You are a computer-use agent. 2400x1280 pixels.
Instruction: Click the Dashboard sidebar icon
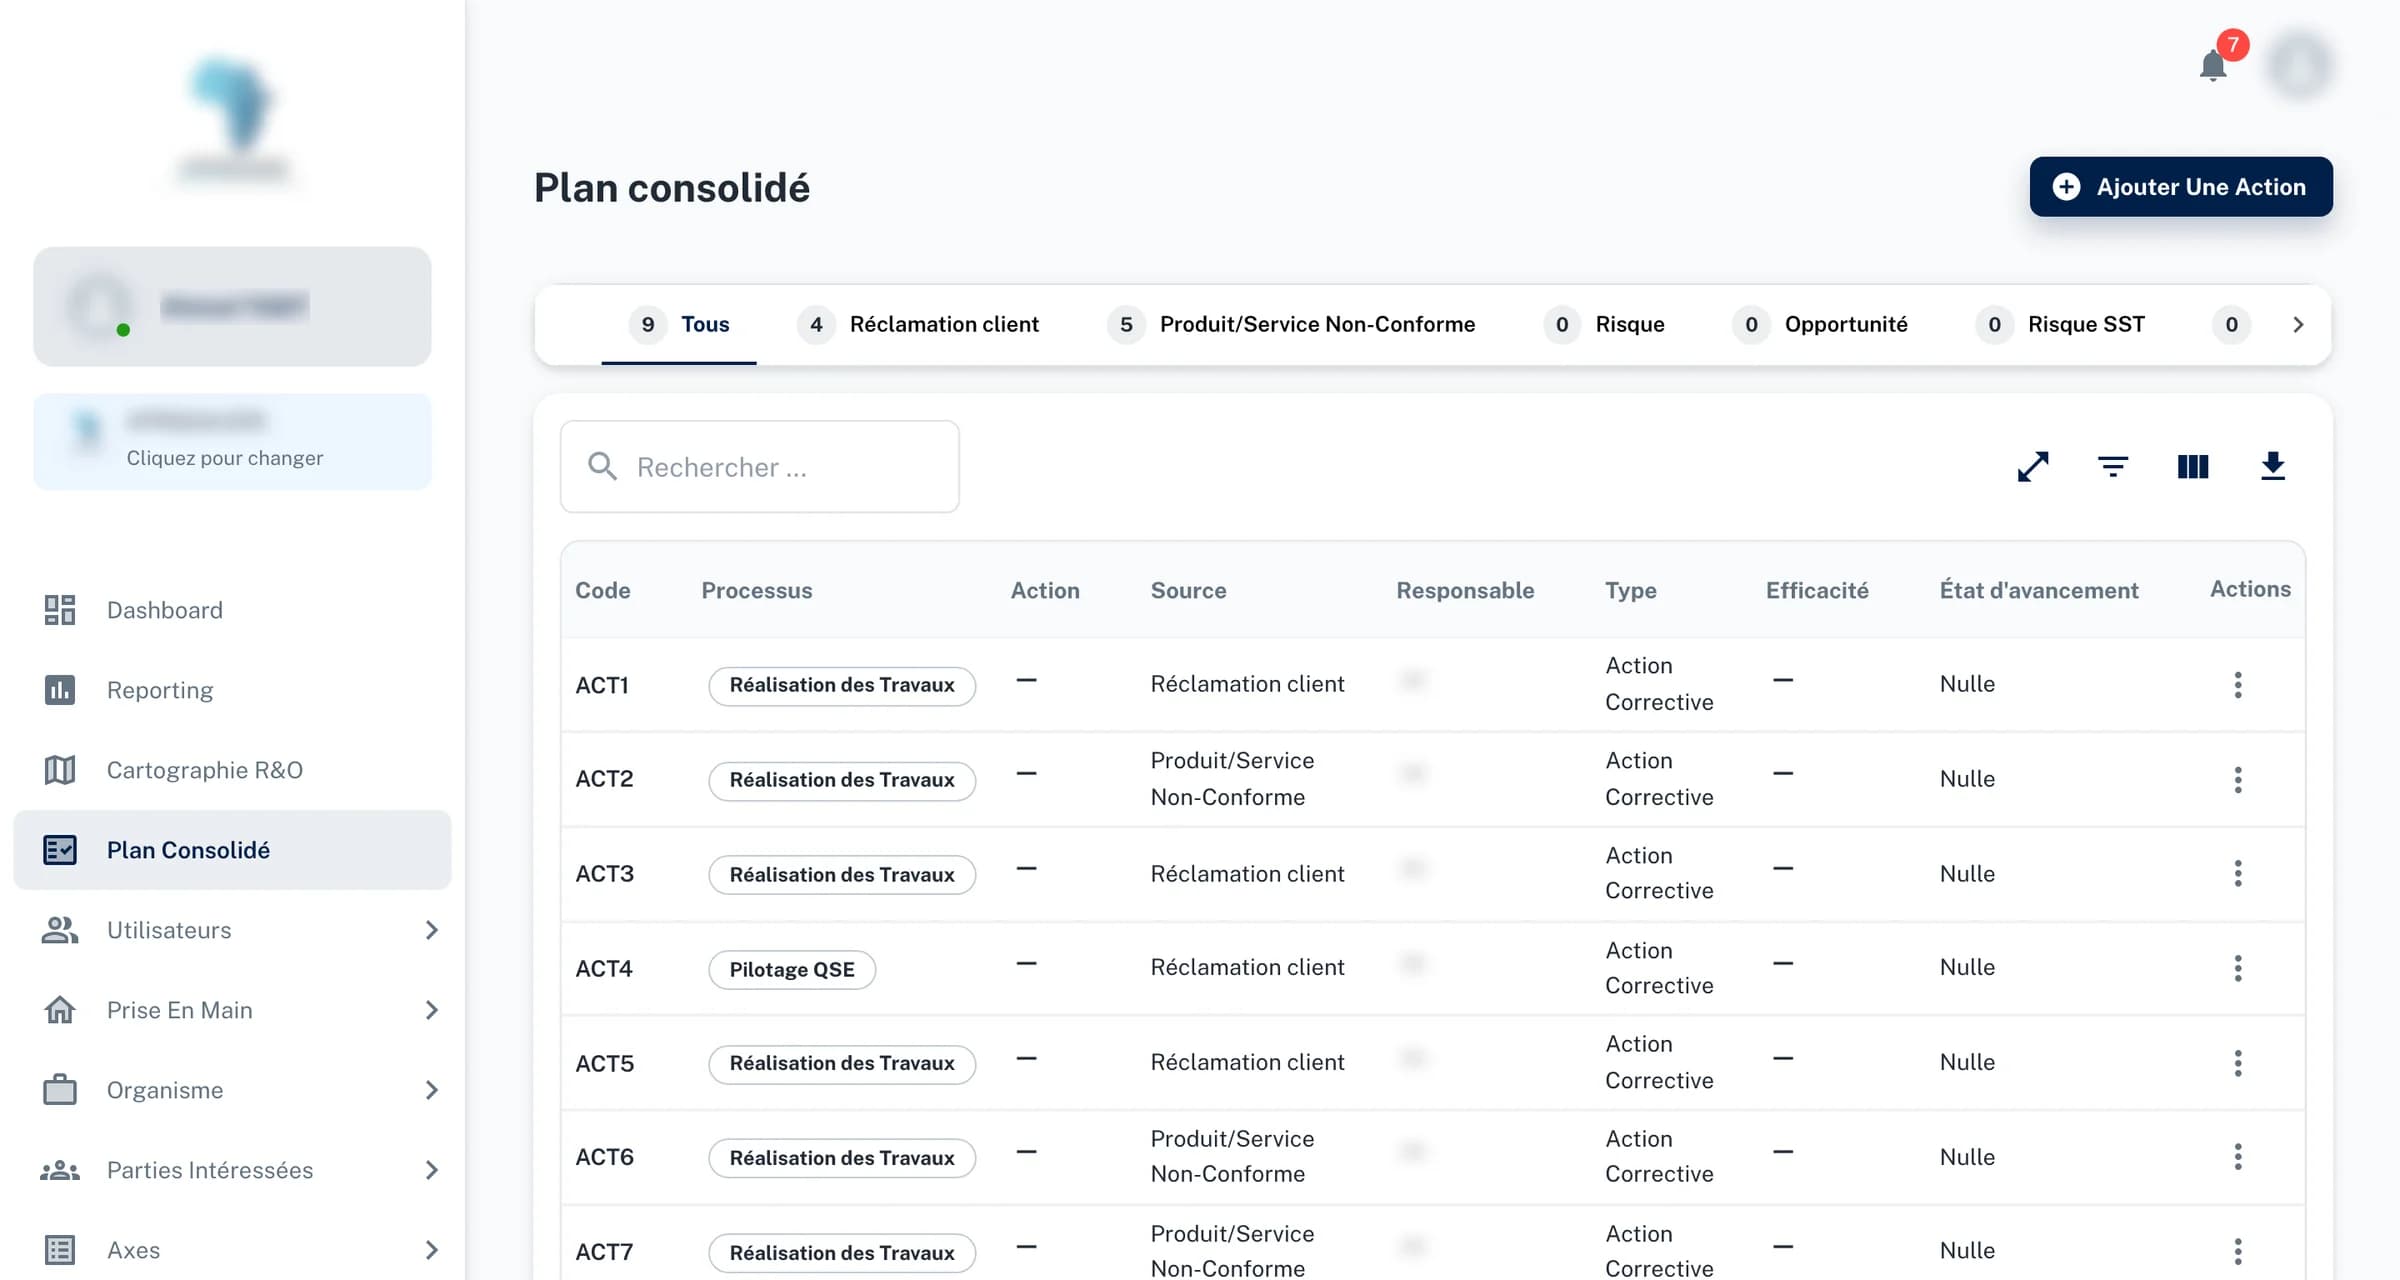tap(60, 610)
